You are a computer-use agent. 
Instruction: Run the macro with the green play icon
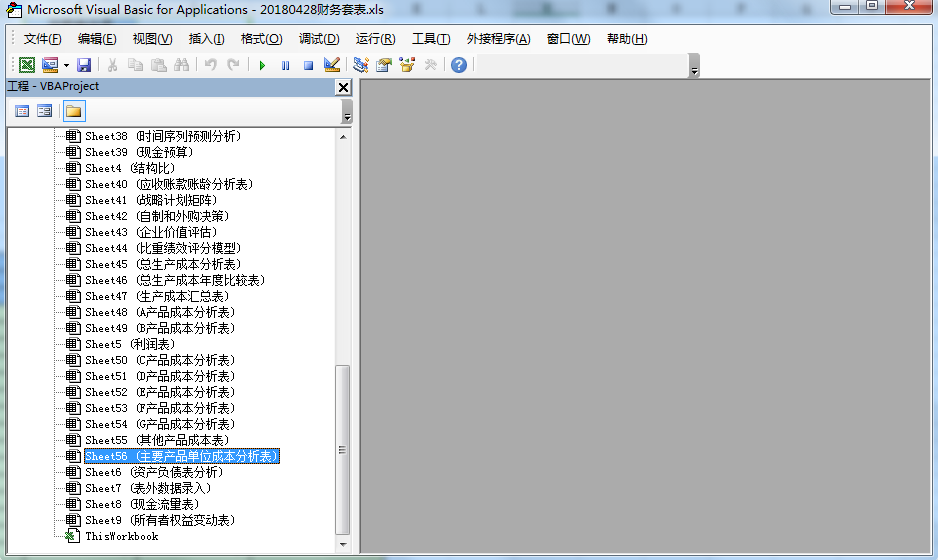click(262, 65)
